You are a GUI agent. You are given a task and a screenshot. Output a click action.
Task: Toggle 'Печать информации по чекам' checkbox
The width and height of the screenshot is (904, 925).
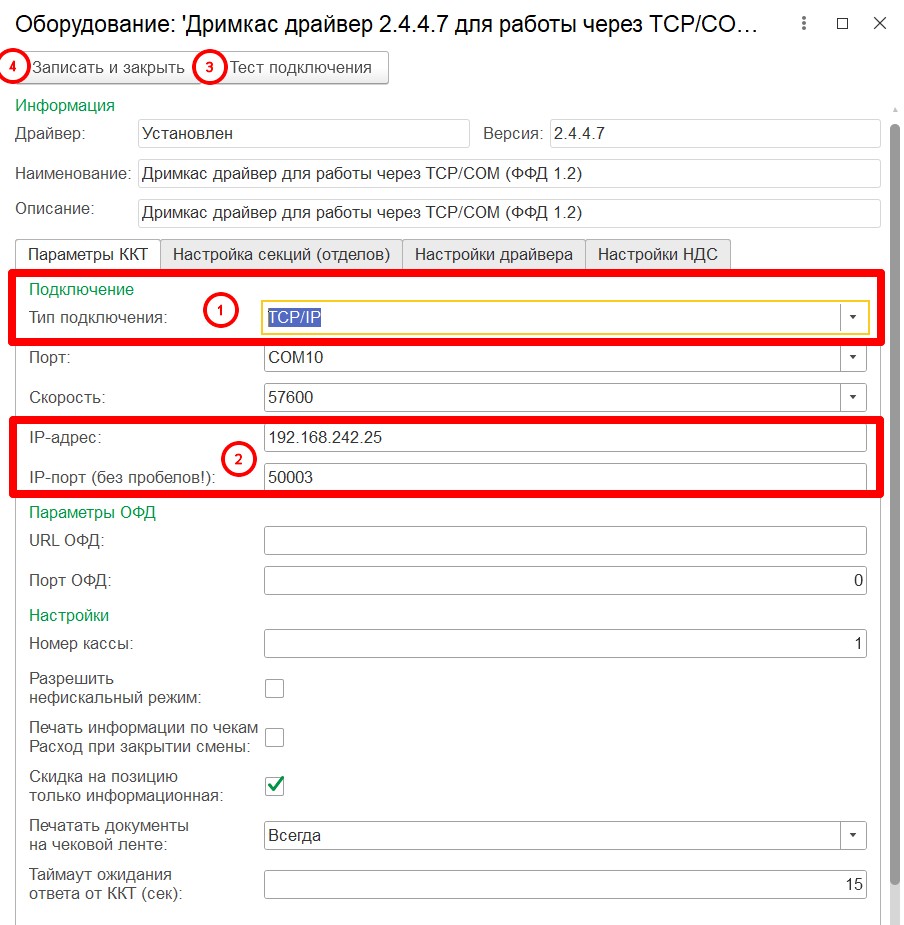click(274, 737)
